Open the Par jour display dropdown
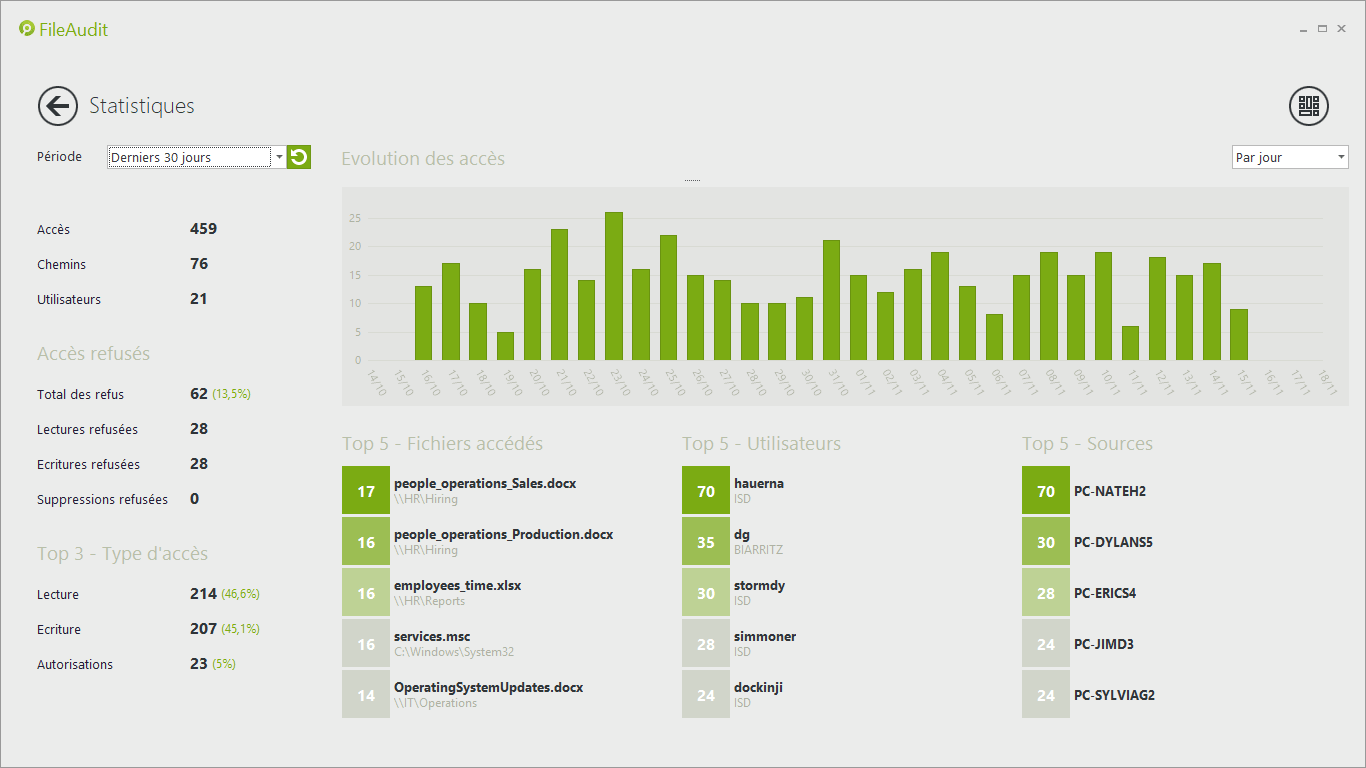The image size is (1366, 768). pos(1289,157)
